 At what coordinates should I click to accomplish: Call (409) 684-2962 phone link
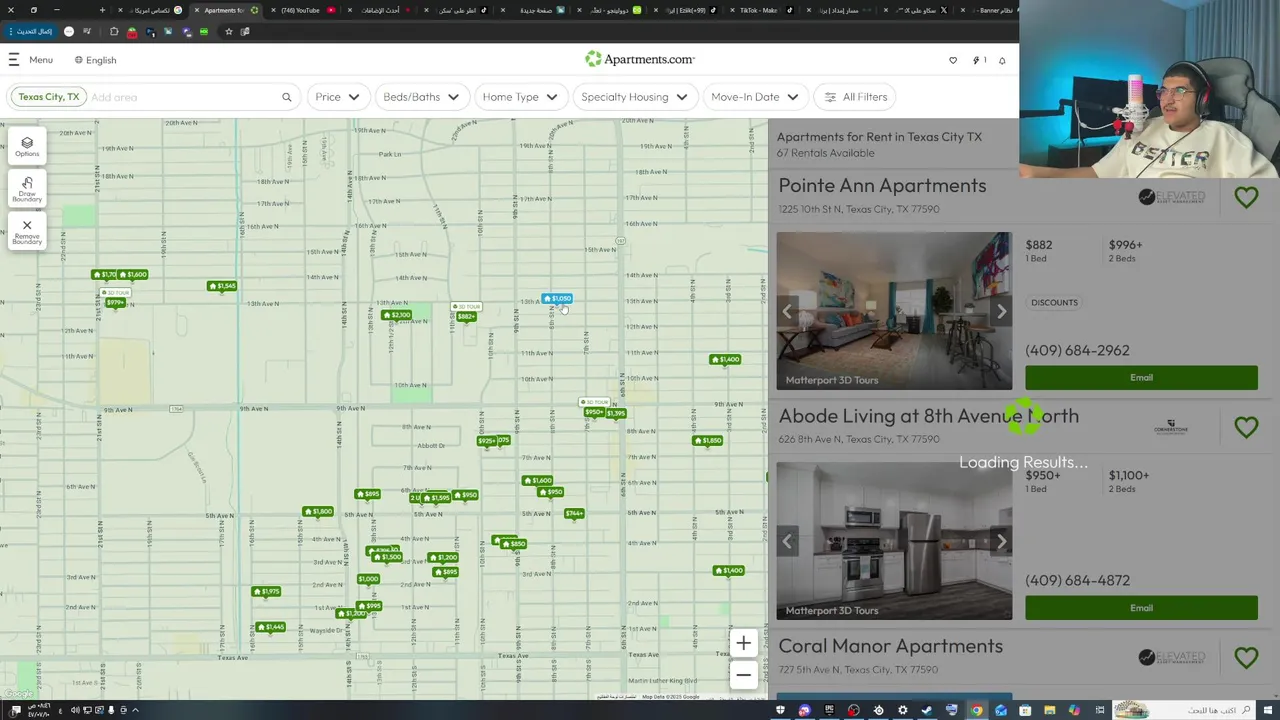pos(1077,350)
